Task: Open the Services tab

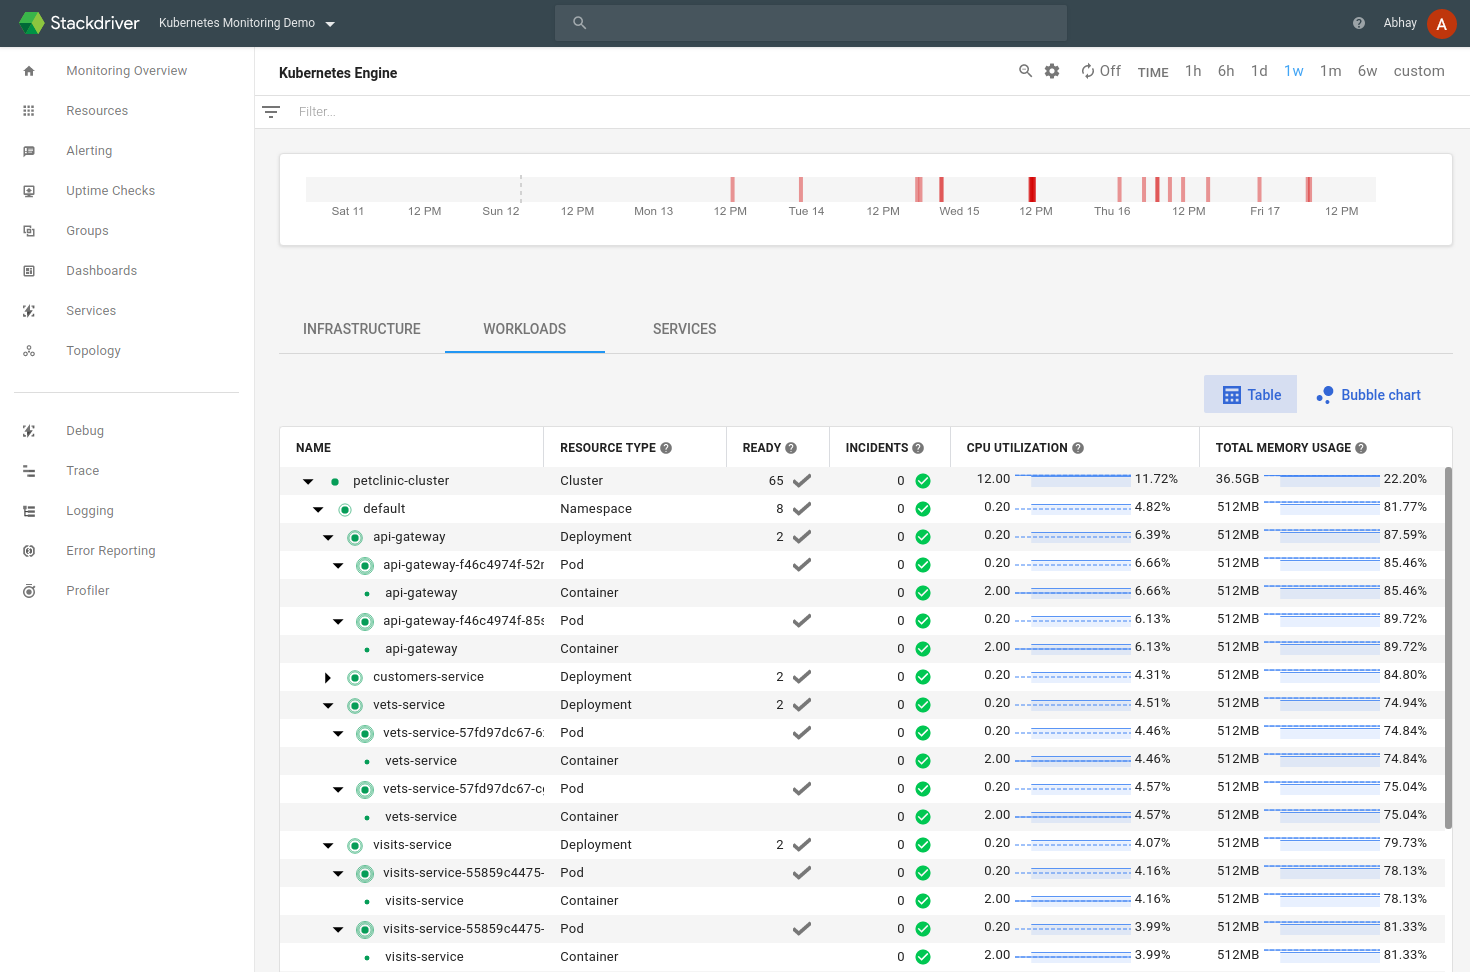Action: (684, 328)
